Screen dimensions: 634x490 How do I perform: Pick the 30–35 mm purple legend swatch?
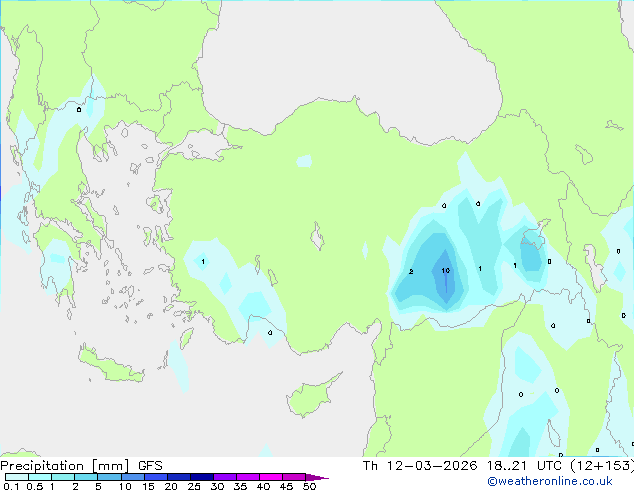tap(224, 477)
